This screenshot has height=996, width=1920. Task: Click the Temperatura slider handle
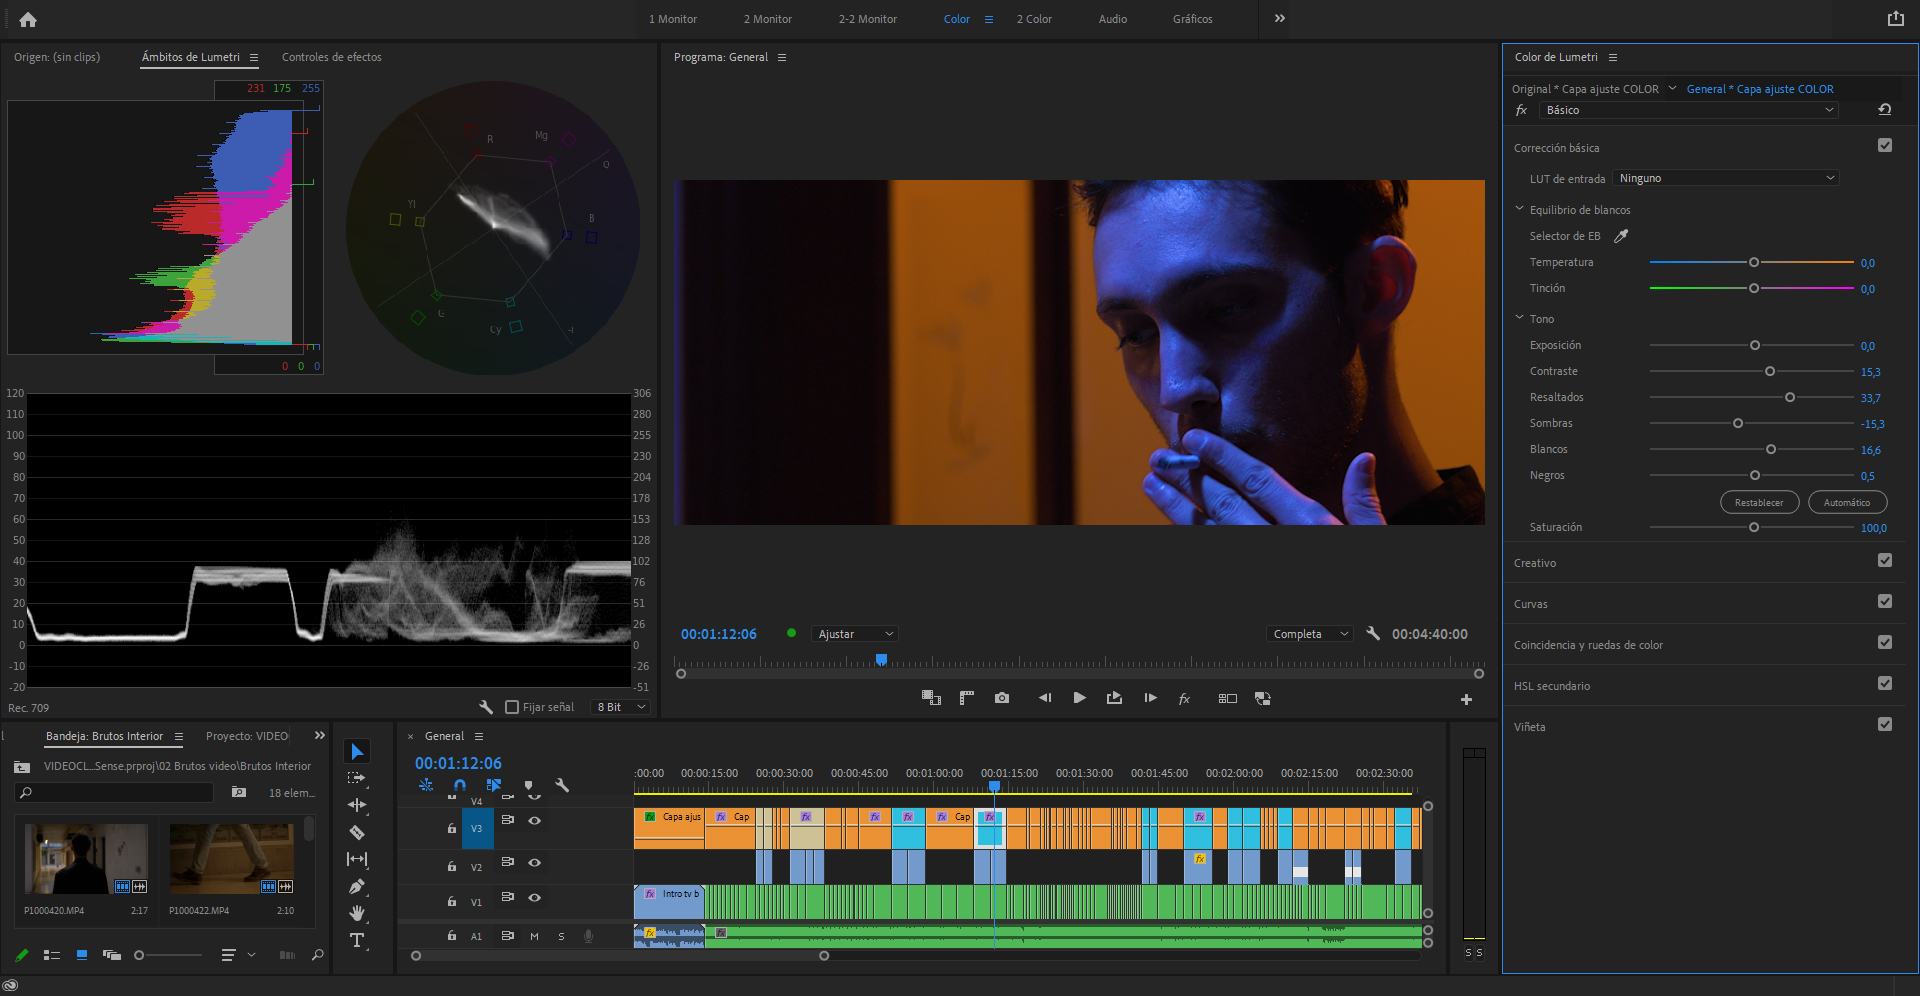(1754, 262)
